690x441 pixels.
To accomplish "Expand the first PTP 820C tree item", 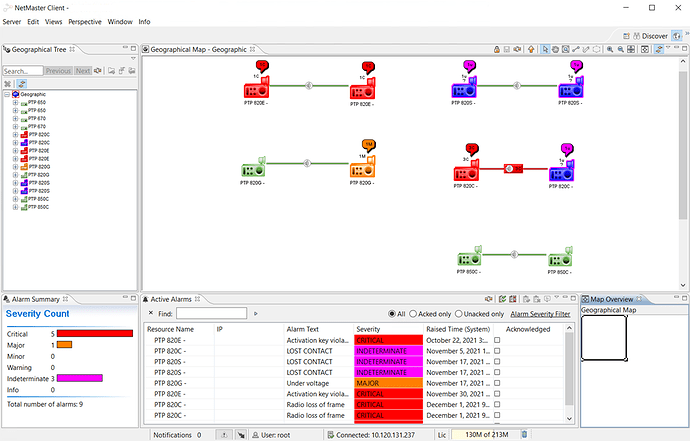I will pyautogui.click(x=16, y=134).
